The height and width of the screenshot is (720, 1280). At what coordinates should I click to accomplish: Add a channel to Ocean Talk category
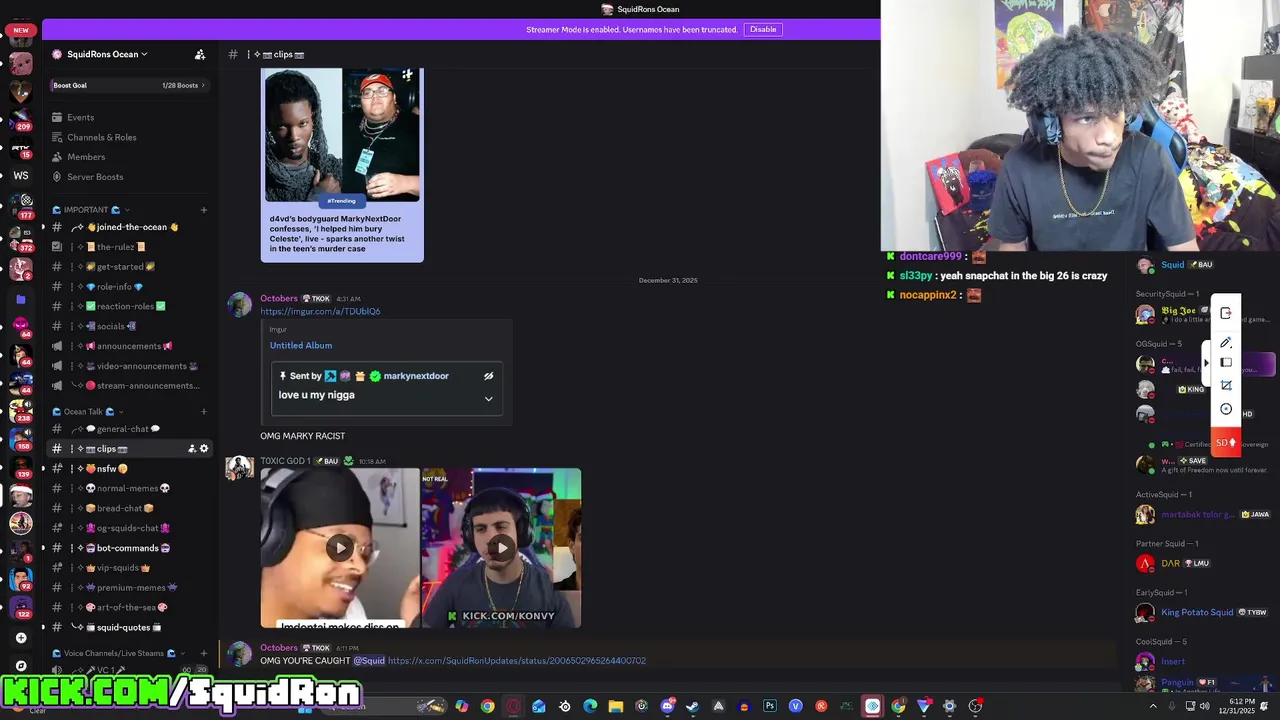point(203,412)
